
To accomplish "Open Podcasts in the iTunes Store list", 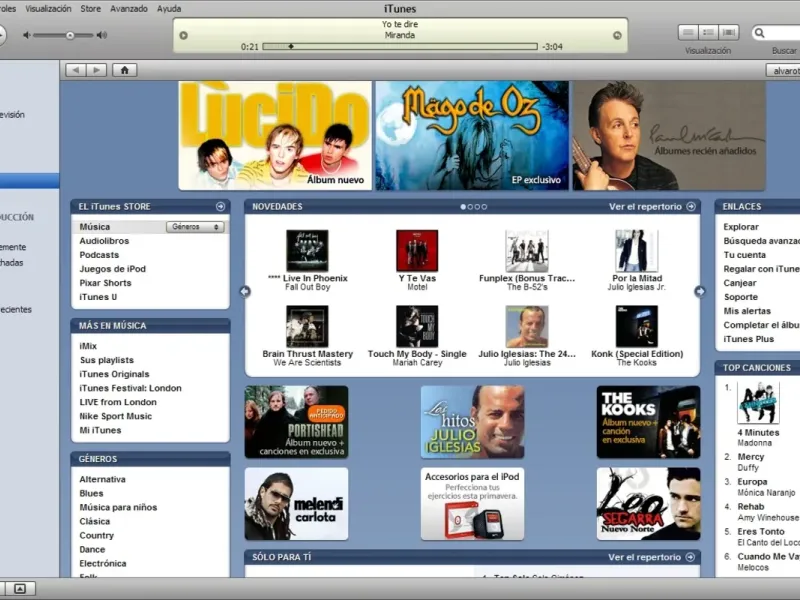I will tap(99, 255).
